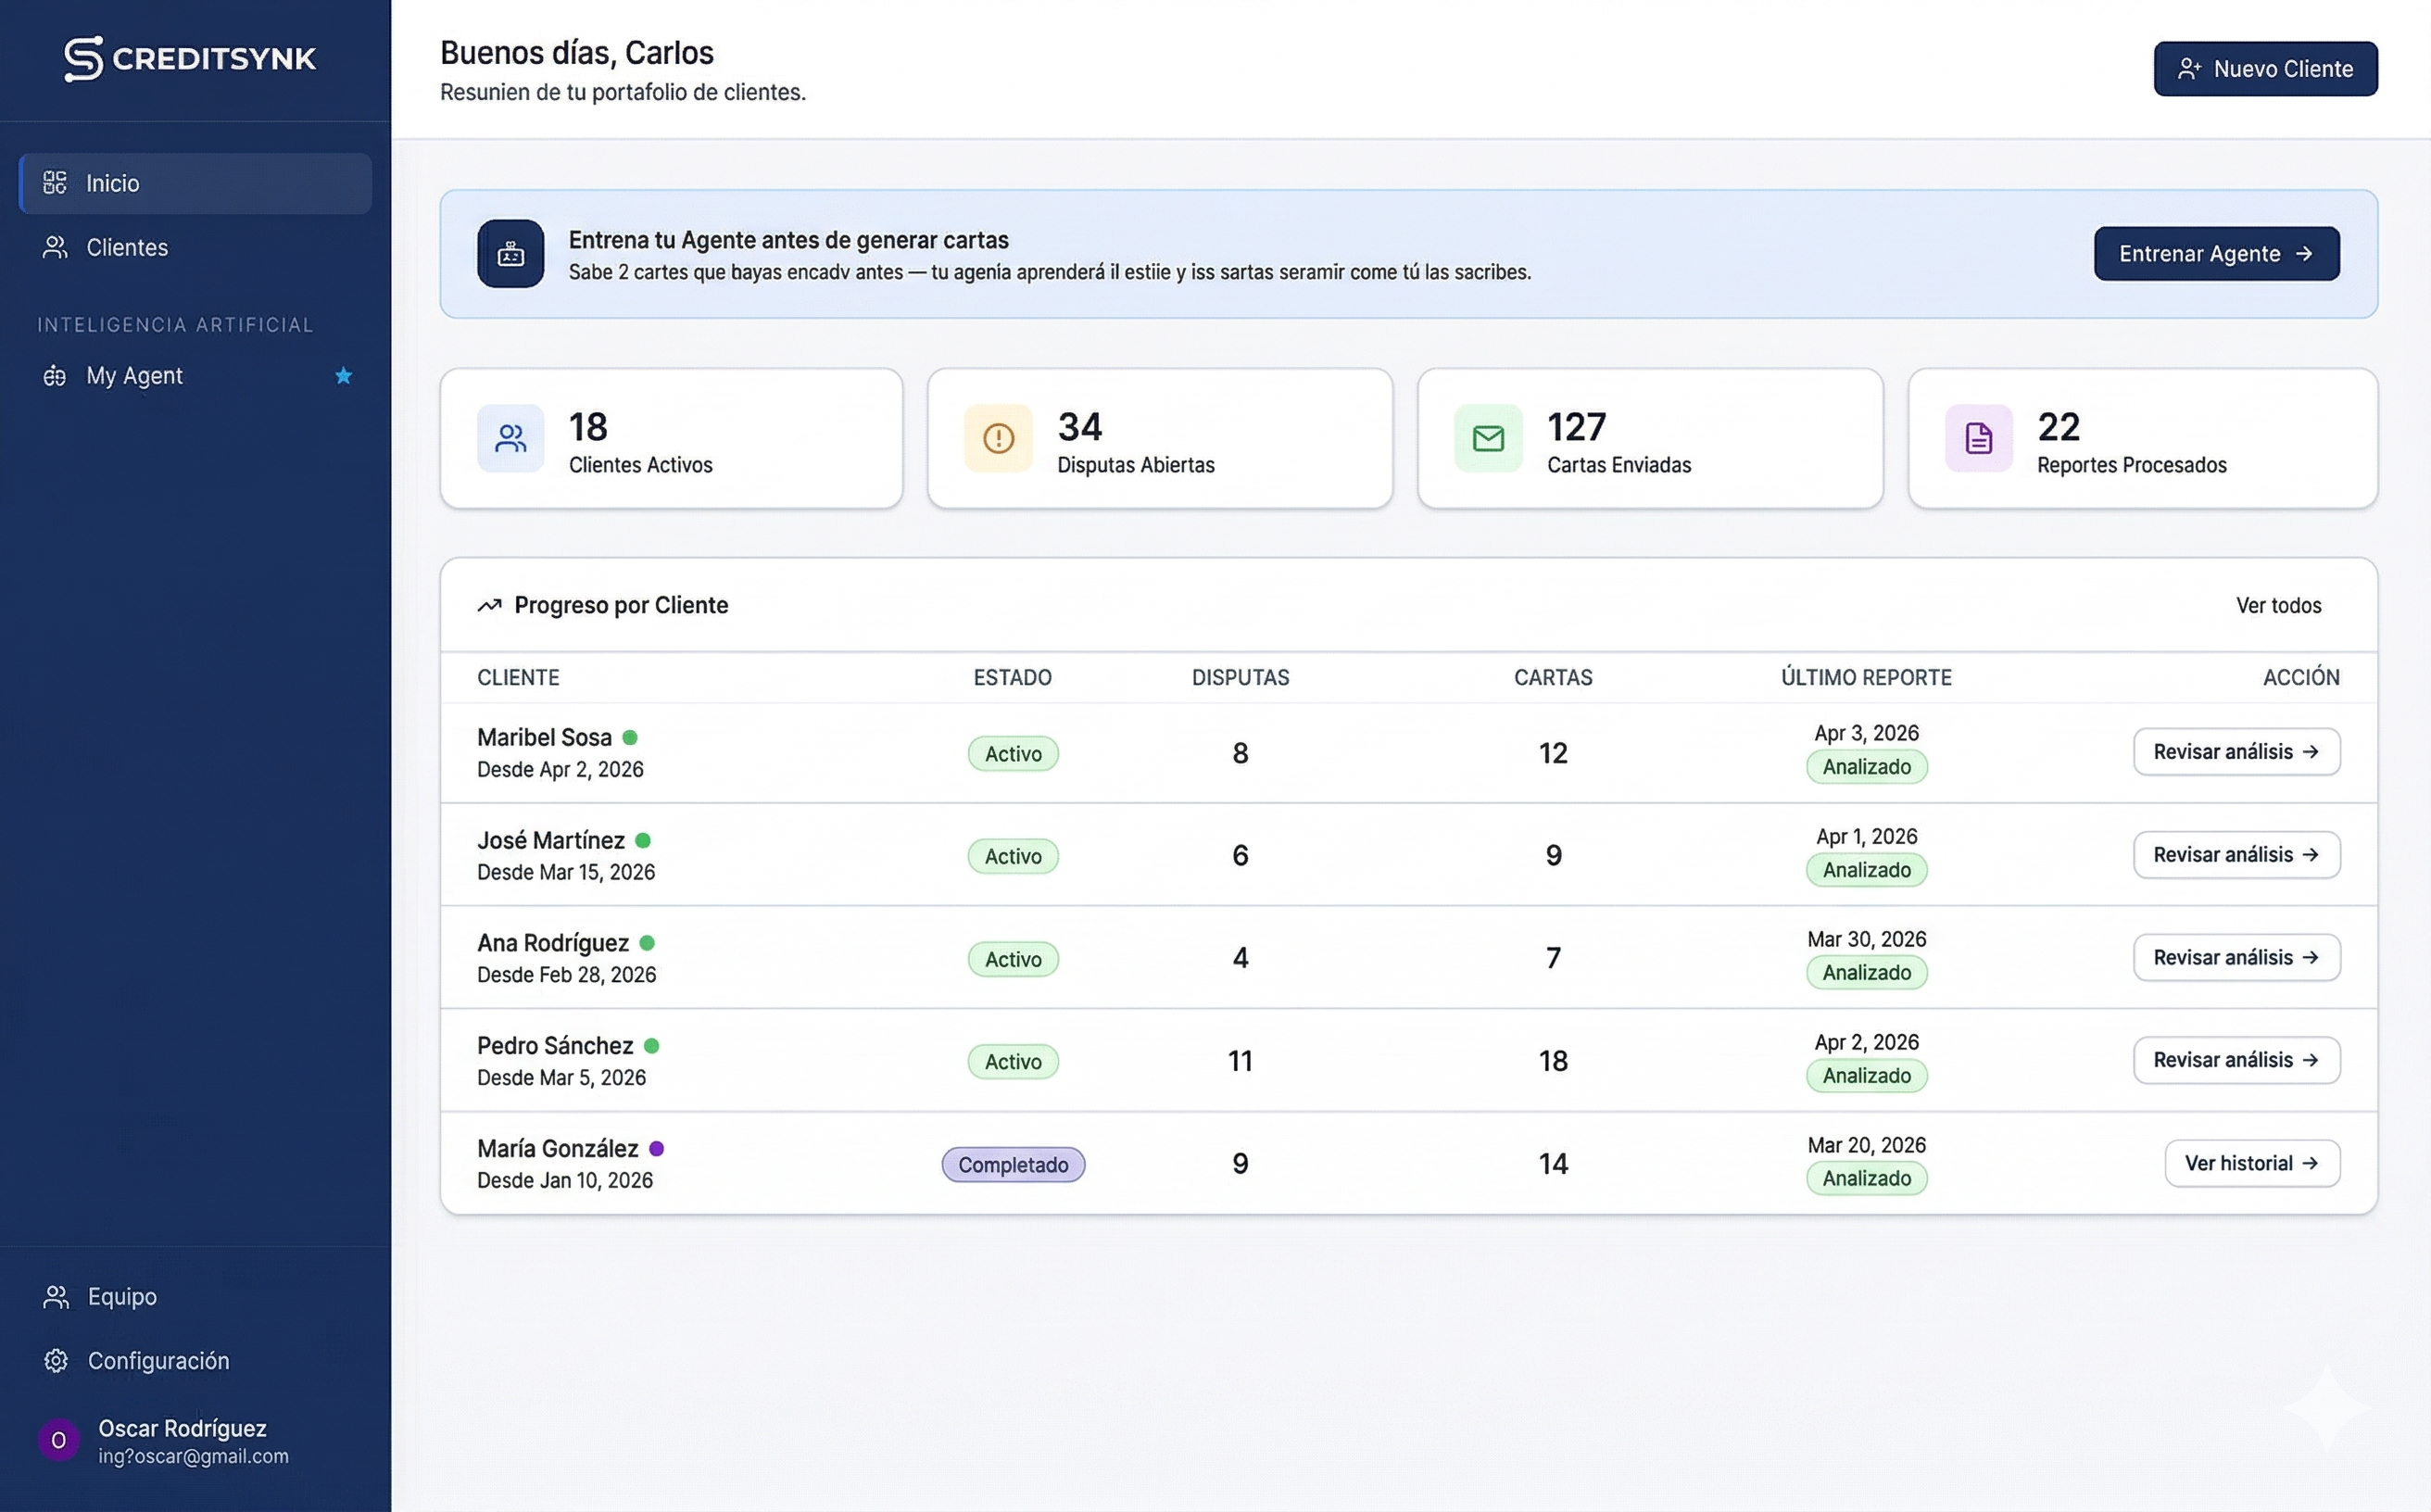Open the Oscar Rodríguez profile name
The width and height of the screenshot is (2431, 1512).
pyautogui.click(x=183, y=1428)
